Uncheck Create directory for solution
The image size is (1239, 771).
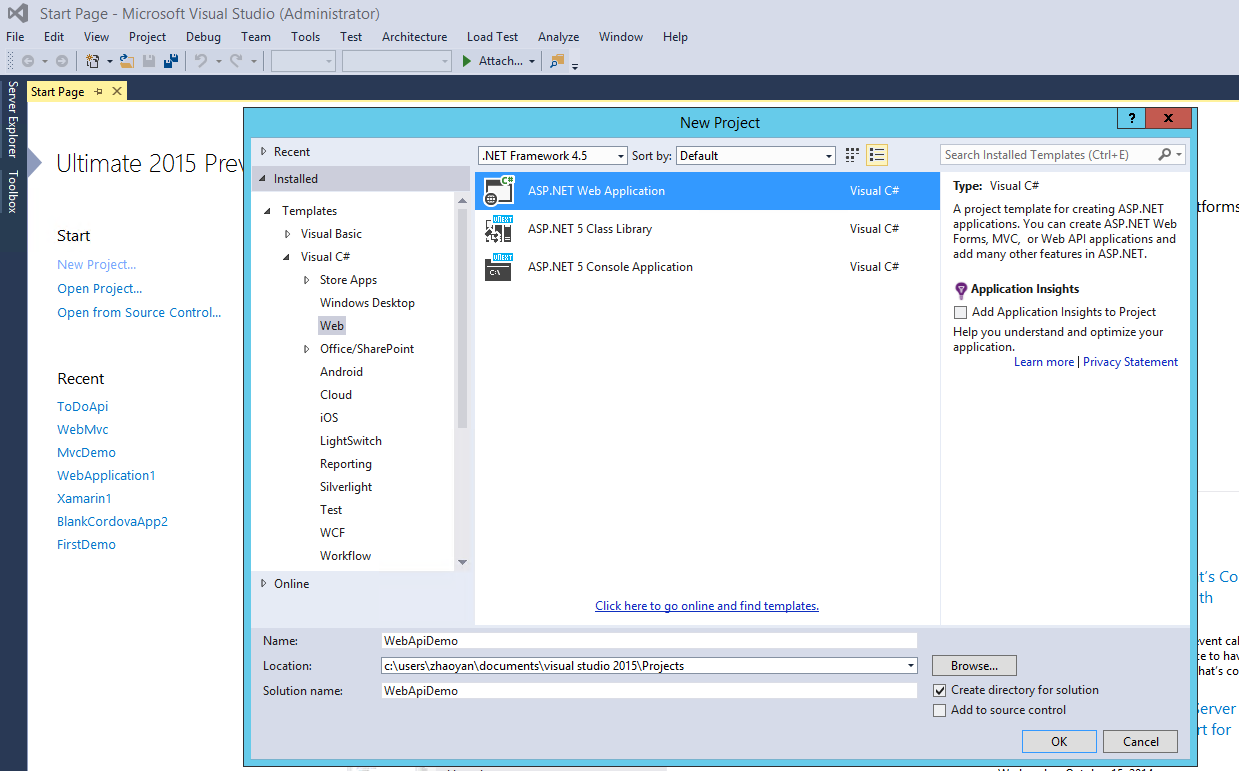coord(939,690)
